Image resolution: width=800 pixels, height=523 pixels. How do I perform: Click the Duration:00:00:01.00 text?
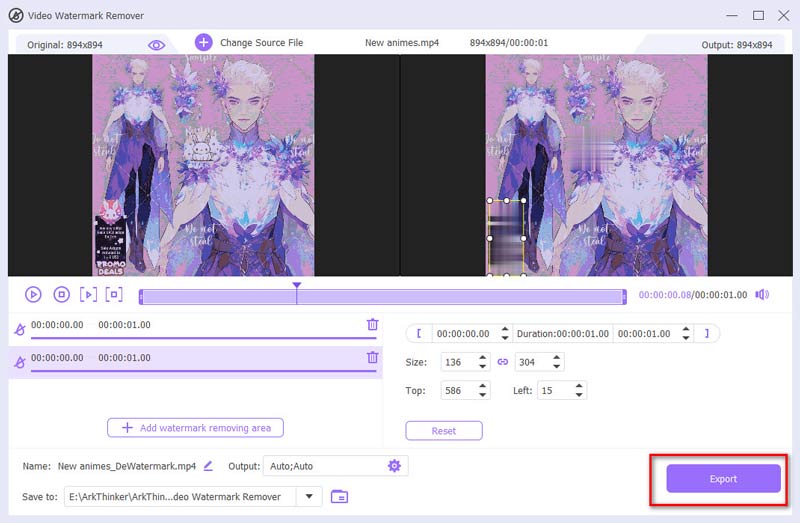tap(563, 334)
